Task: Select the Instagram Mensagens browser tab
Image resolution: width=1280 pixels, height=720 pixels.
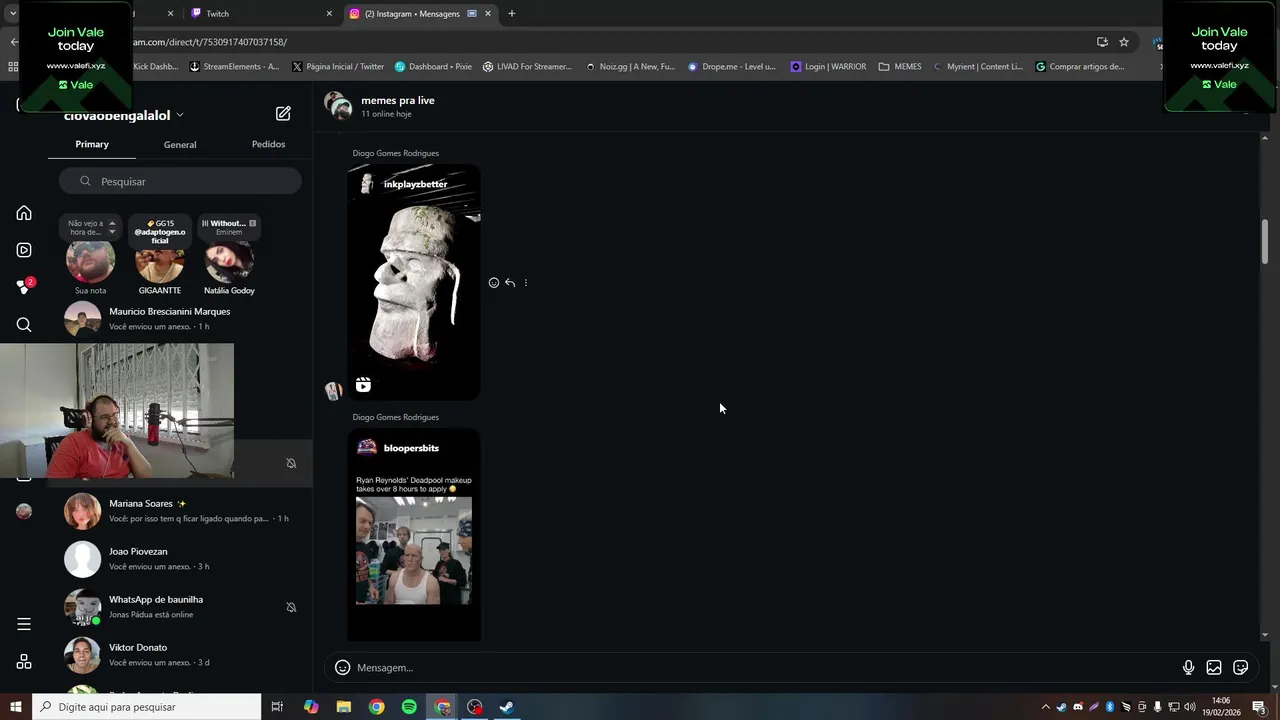Action: click(420, 14)
